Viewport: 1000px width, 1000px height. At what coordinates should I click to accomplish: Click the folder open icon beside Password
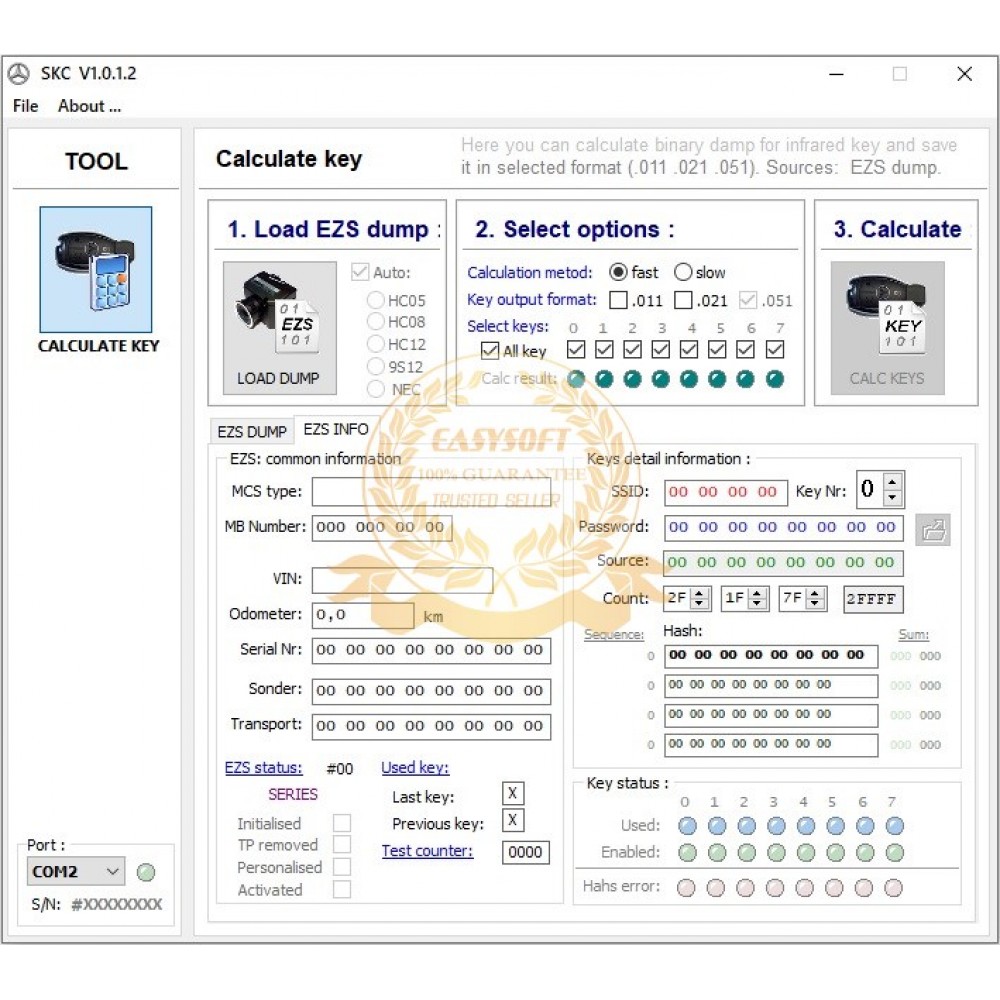933,530
